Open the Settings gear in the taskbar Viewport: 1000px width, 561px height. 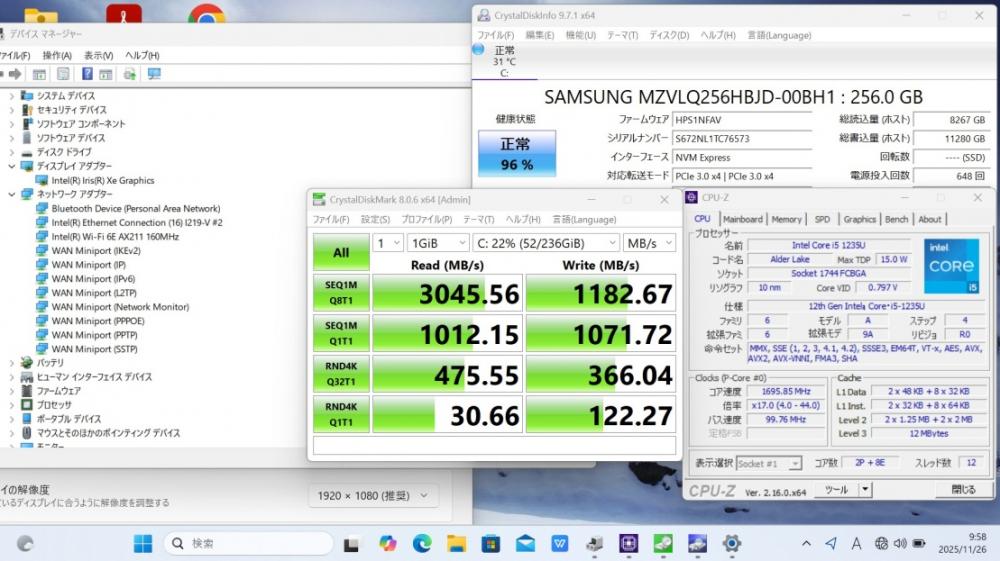pos(732,543)
